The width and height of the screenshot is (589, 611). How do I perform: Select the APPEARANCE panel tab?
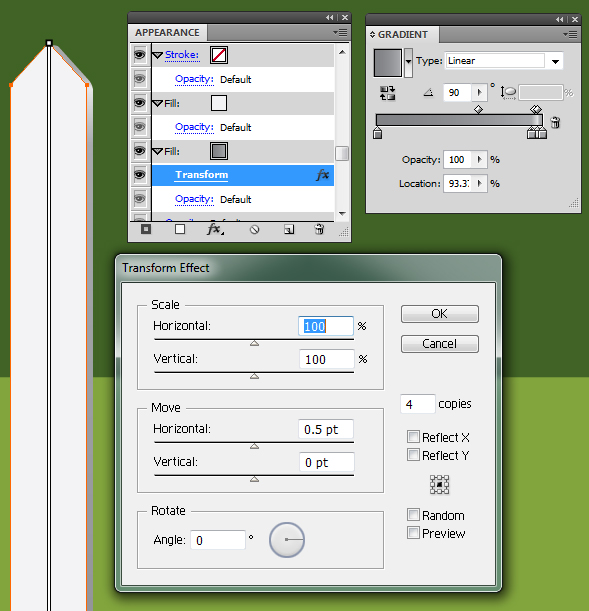tap(168, 33)
